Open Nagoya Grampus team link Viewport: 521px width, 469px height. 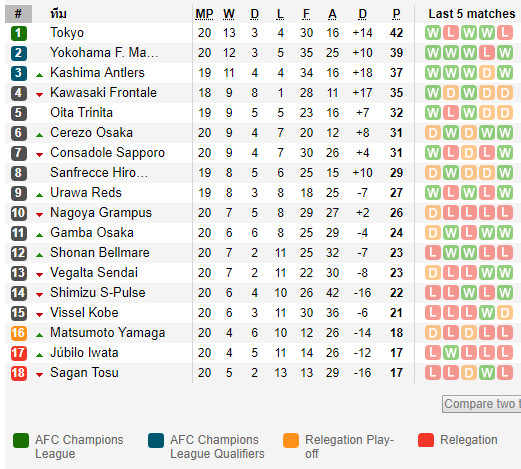click(x=101, y=213)
